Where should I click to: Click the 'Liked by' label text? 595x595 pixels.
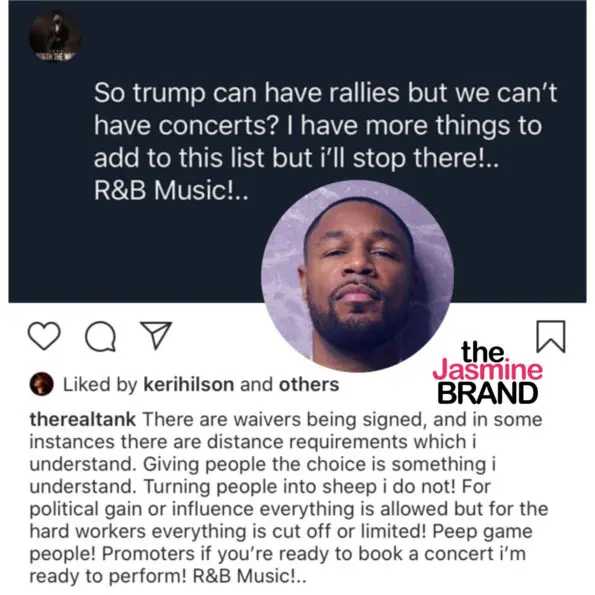click(x=100, y=384)
